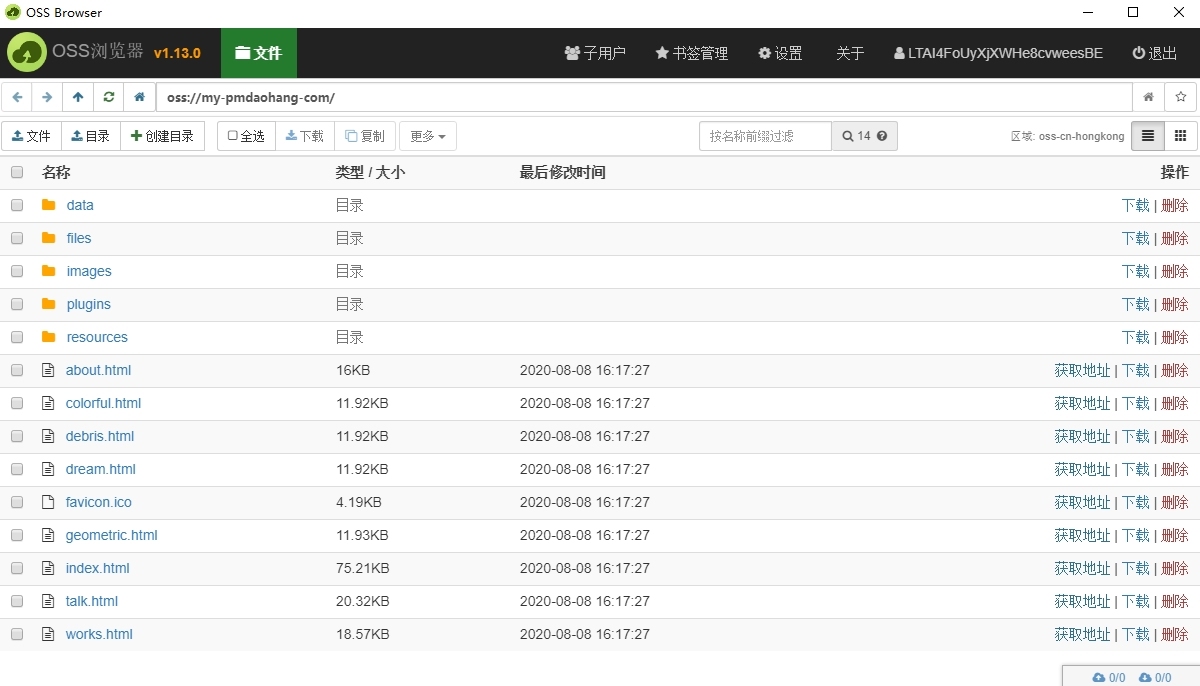Click the oss address path field
1200x686 pixels.
pos(644,97)
